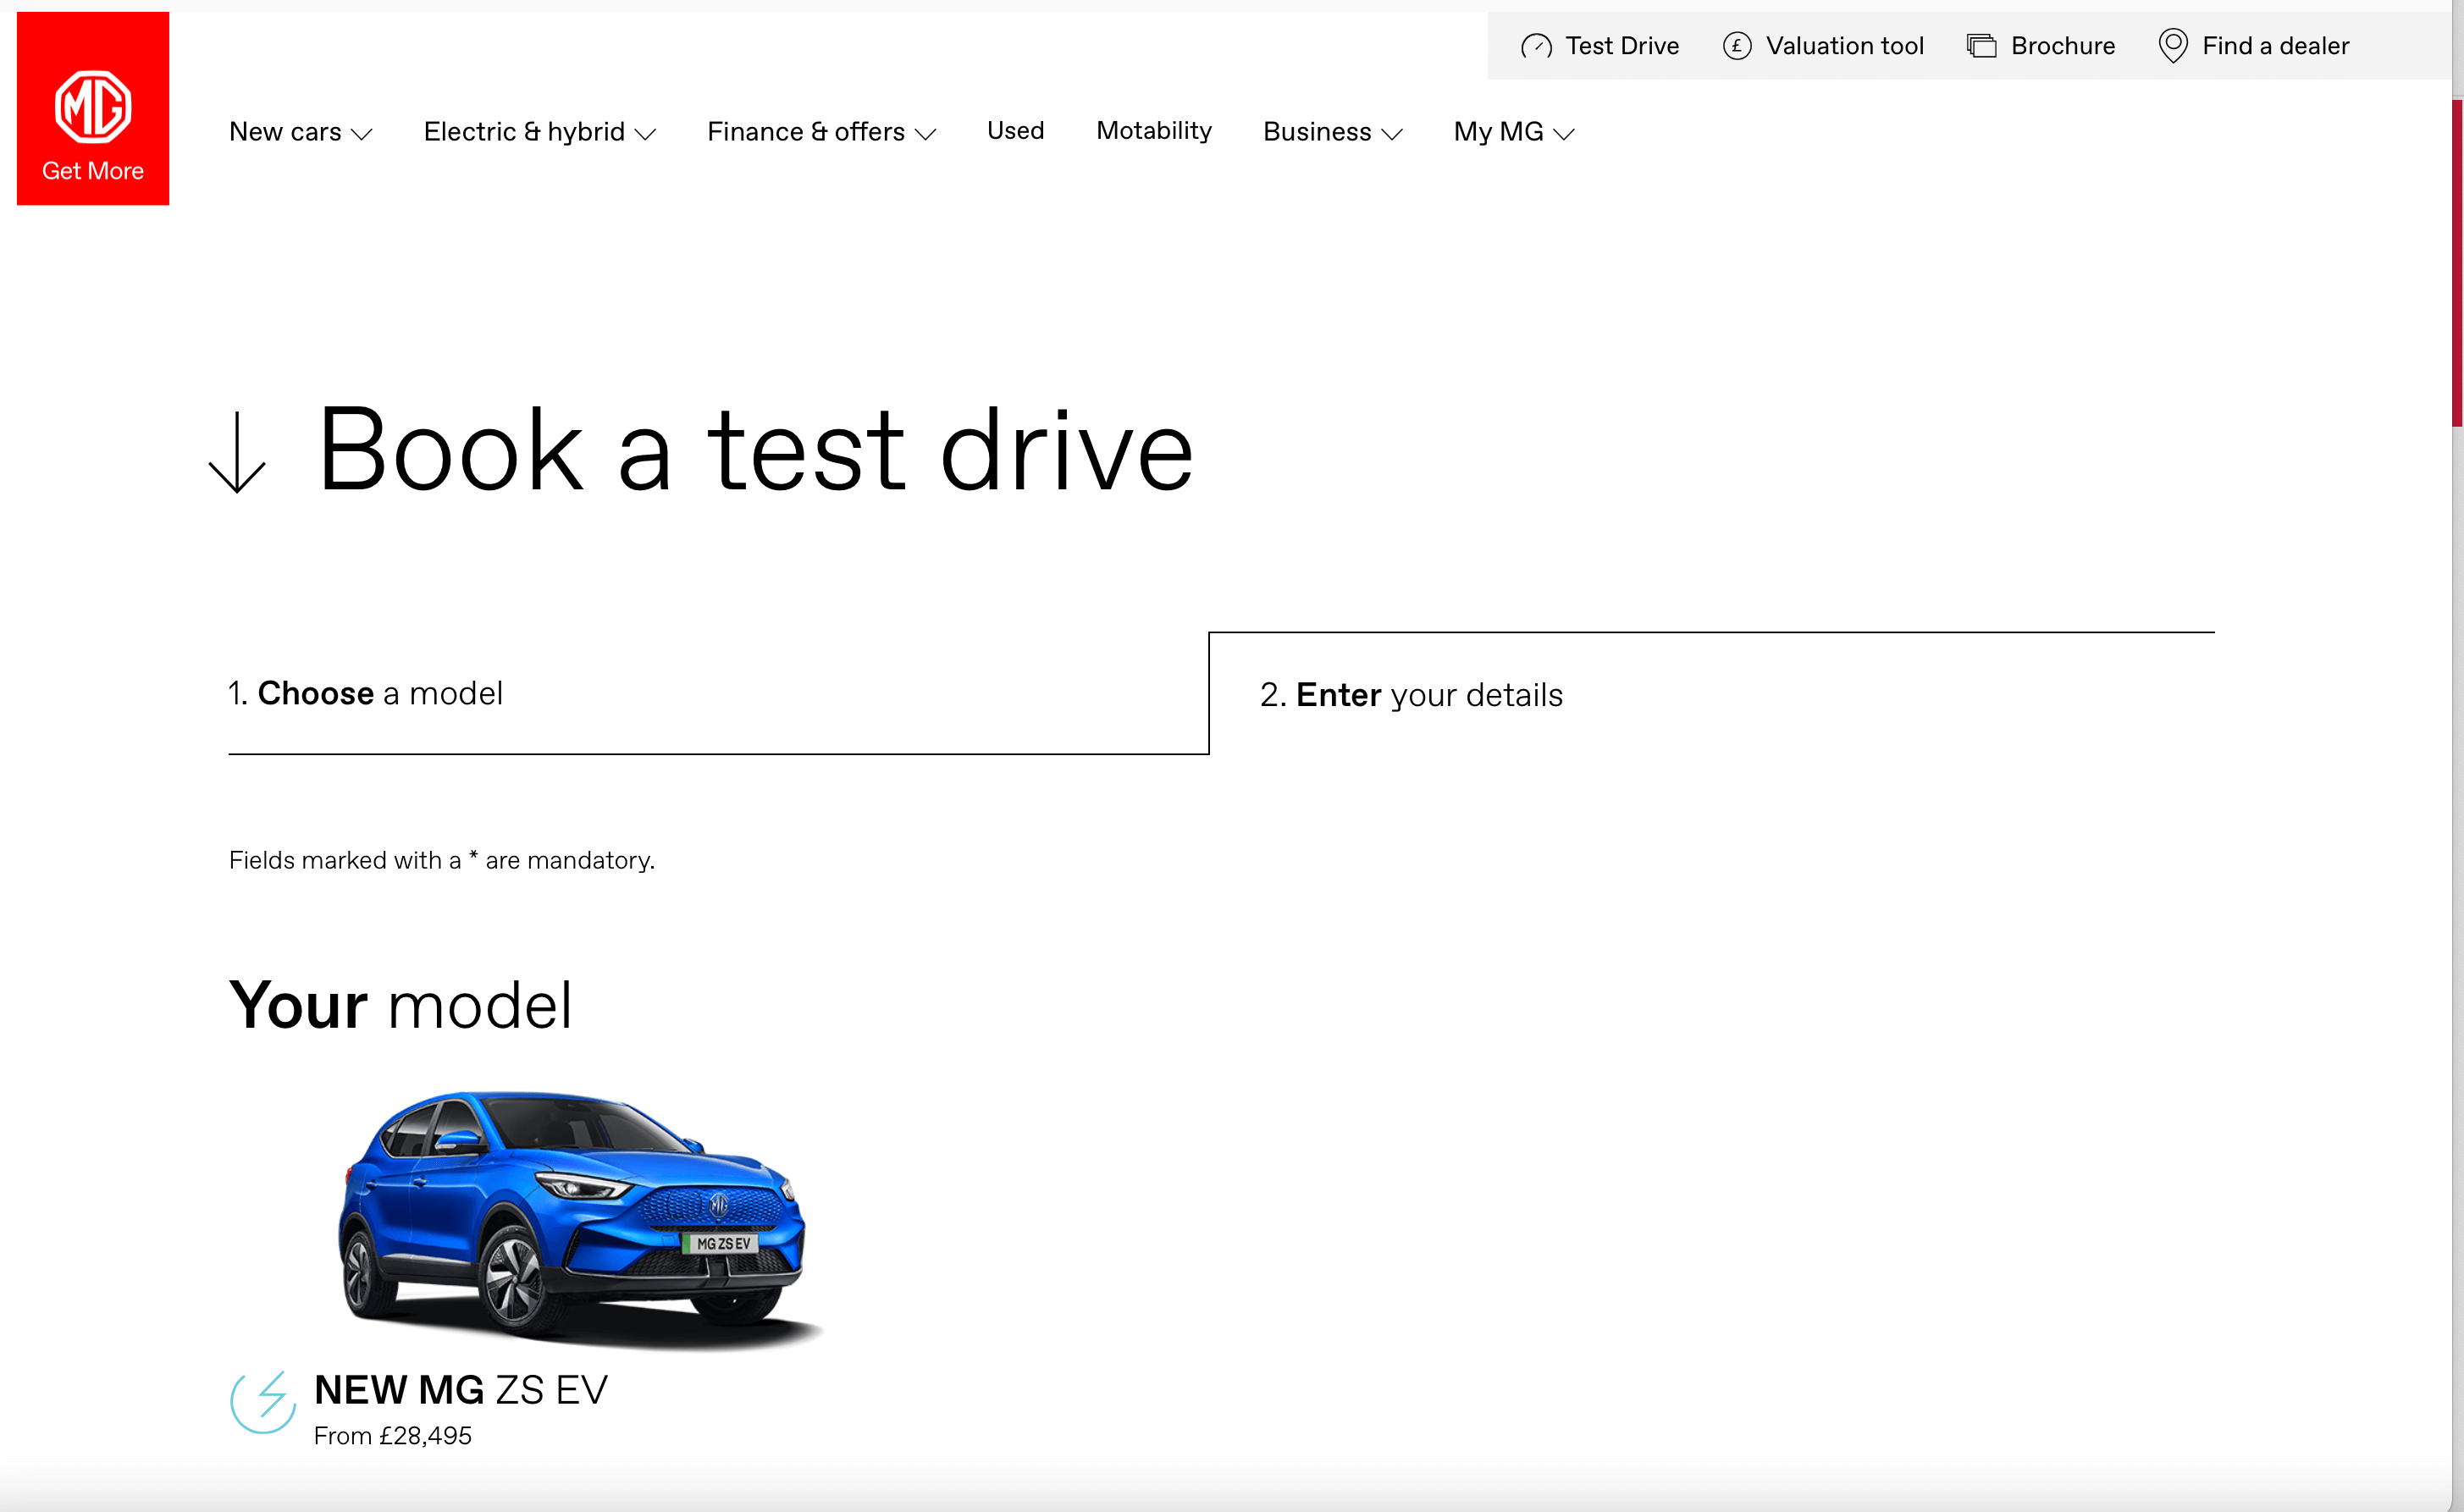Click the From £28,495 price text
This screenshot has width=2464, height=1512.
[392, 1436]
